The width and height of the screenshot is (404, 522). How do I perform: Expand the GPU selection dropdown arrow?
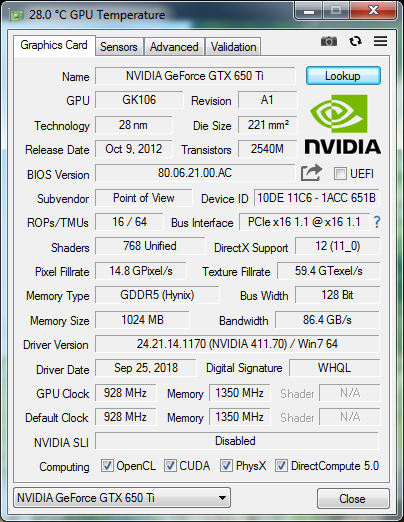(222, 498)
